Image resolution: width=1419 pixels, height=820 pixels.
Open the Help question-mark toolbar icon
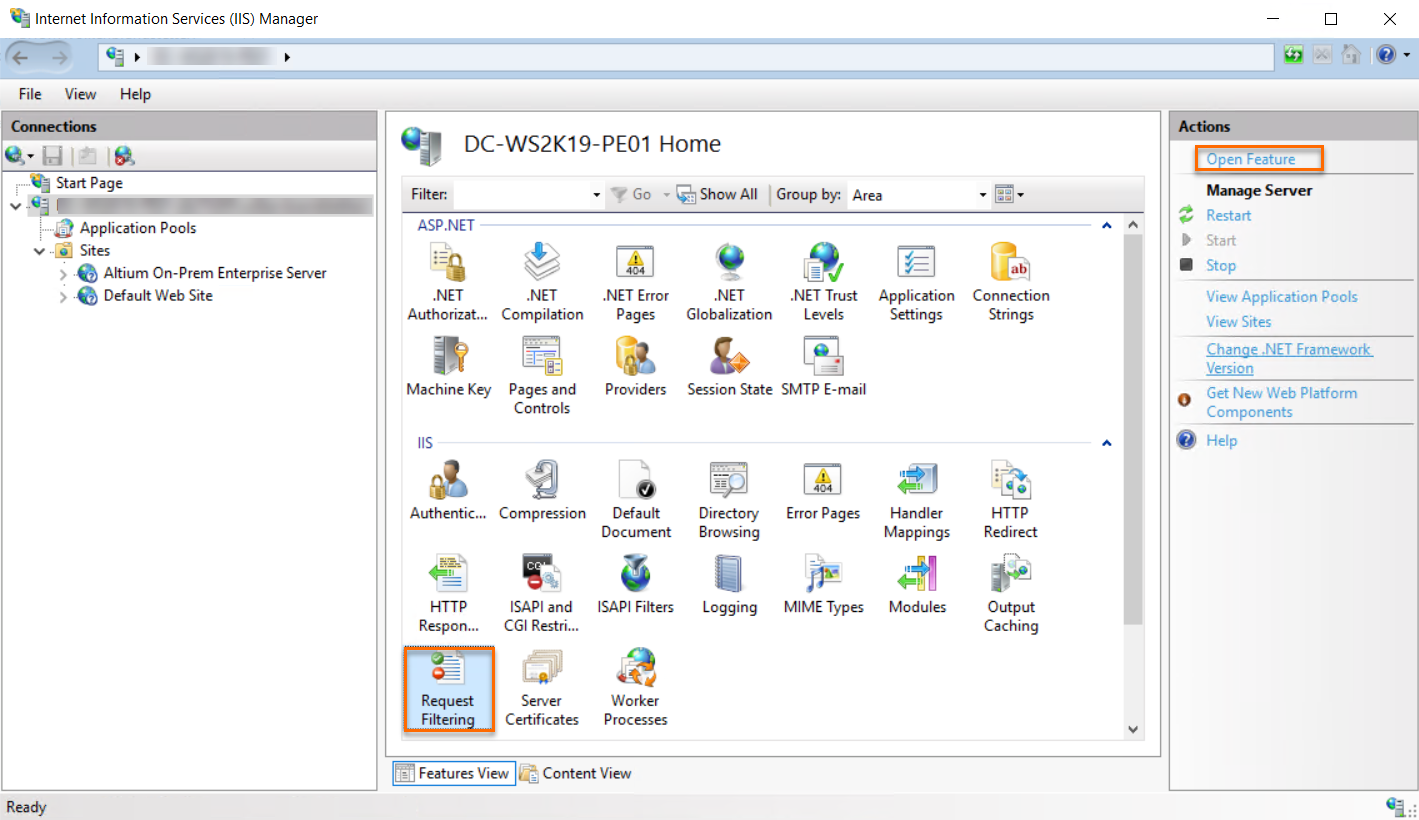[1385, 55]
